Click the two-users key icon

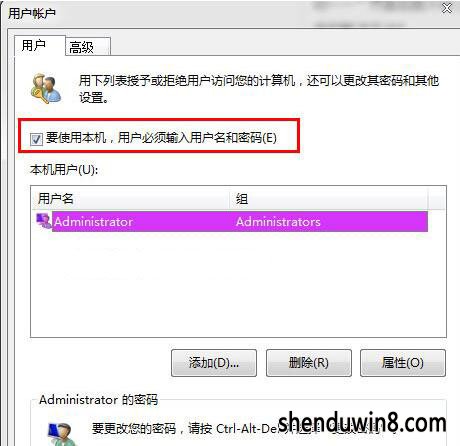click(46, 89)
